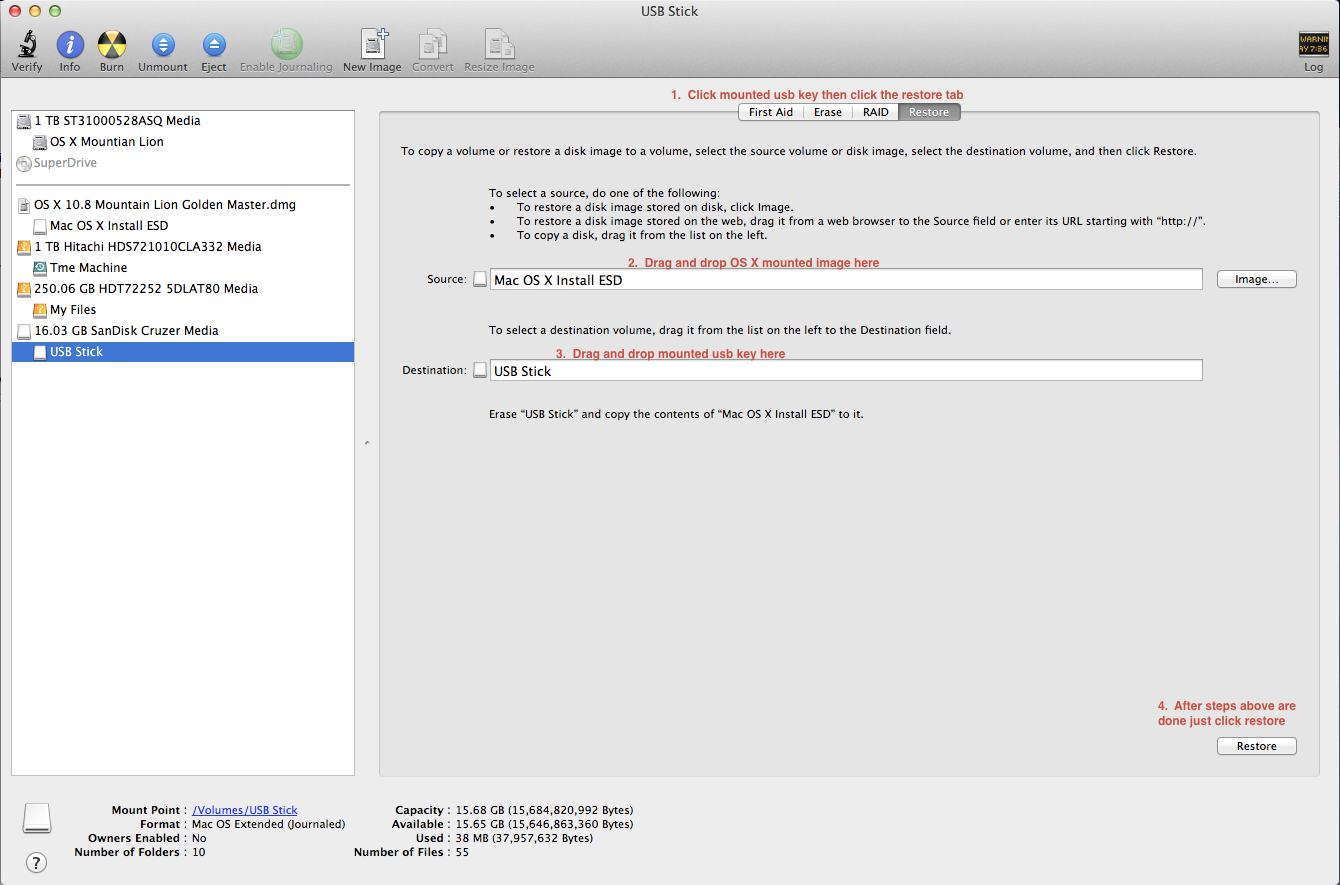Screen dimensions: 1340x885
Task: Select the My Files volume
Action: [183, 310]
